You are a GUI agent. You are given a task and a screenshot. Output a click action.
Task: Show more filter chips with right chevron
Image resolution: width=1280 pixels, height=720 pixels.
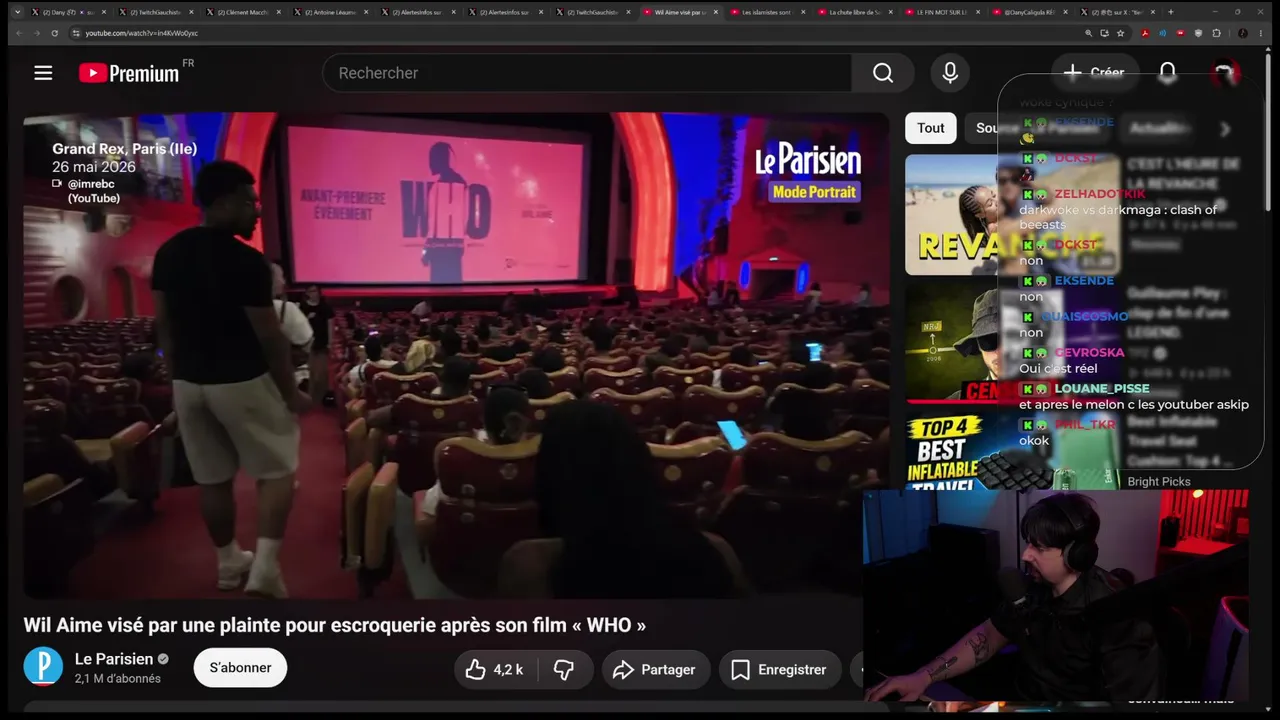(x=1225, y=129)
